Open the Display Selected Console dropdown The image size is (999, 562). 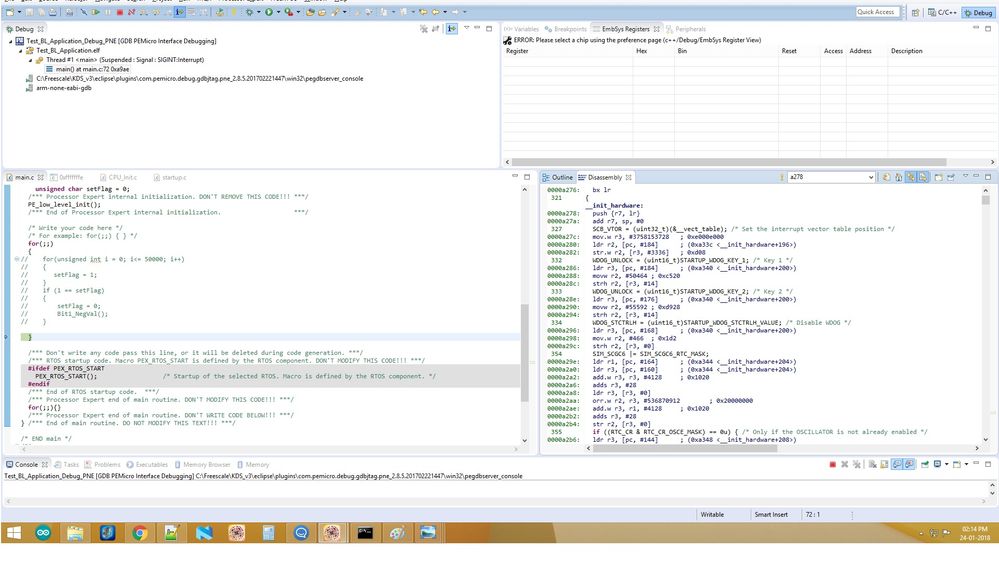pyautogui.click(x=947, y=465)
